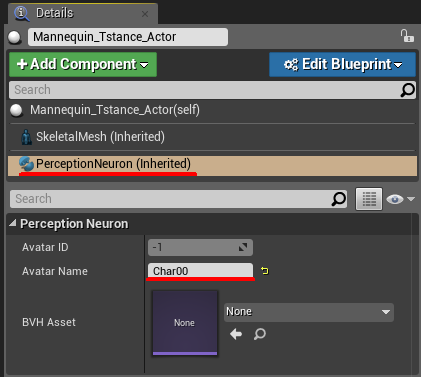Toggle the details lock padlock icon
Viewport: 421px width, 377px height.
pyautogui.click(x=407, y=36)
